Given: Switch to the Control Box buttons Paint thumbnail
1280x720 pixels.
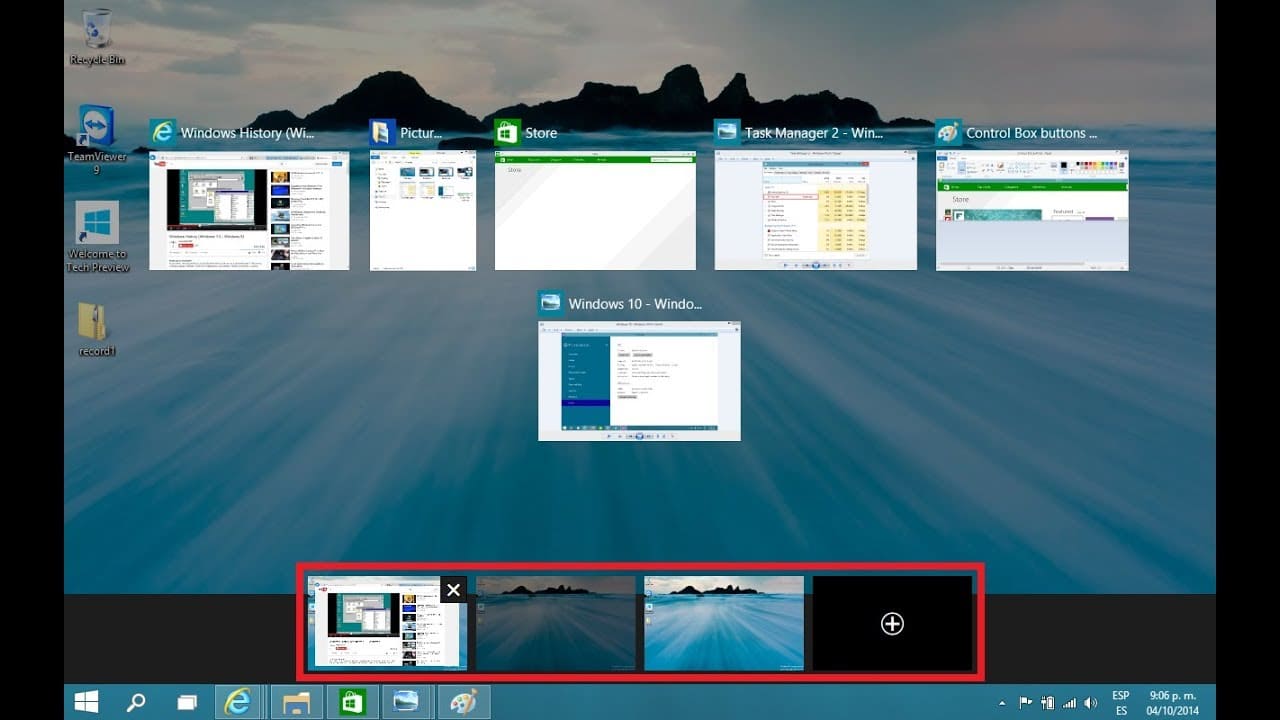Looking at the screenshot, I should point(1032,210).
